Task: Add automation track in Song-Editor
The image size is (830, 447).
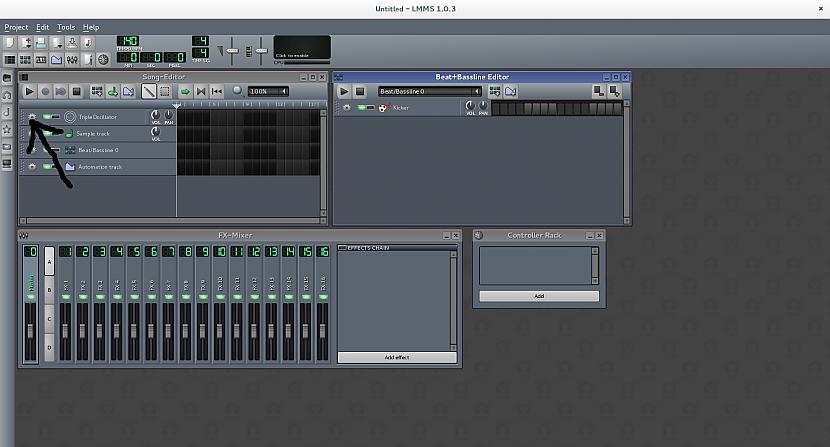Action: coord(128,92)
